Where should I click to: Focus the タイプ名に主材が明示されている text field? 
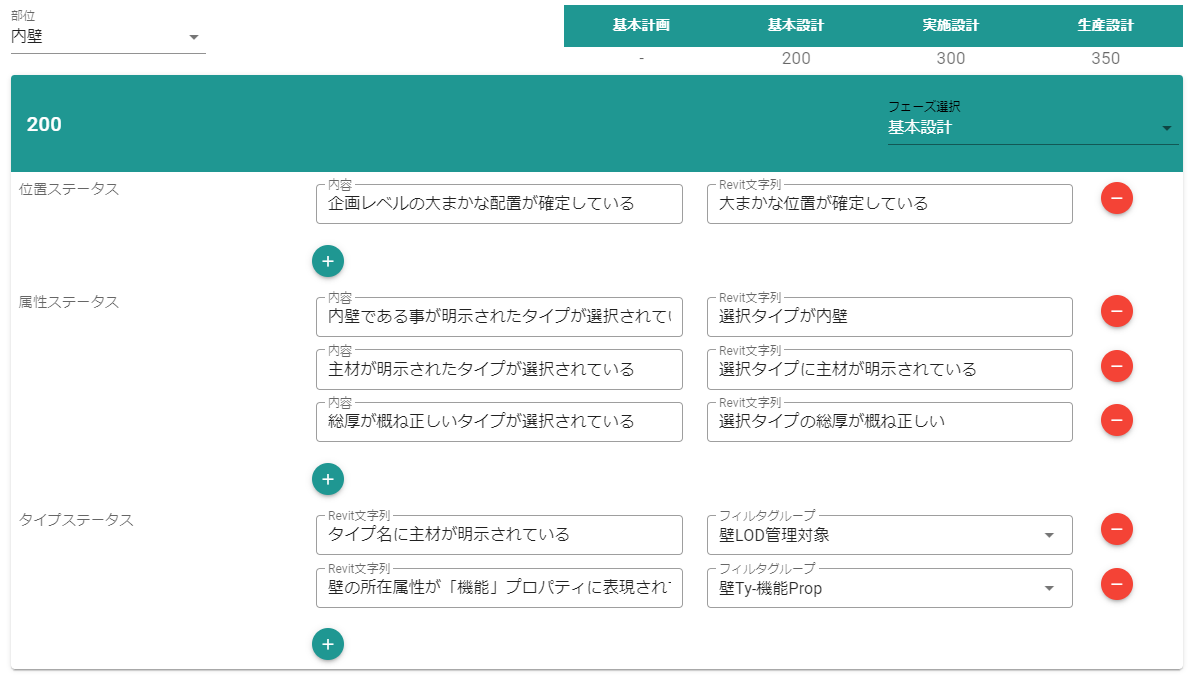pos(498,535)
